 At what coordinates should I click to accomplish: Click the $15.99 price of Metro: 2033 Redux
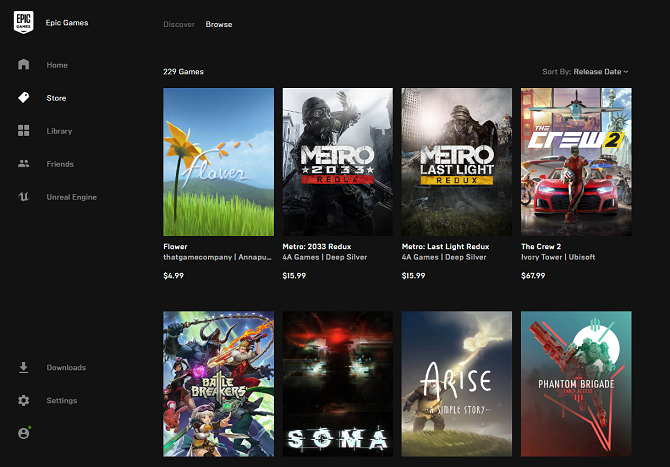294,276
